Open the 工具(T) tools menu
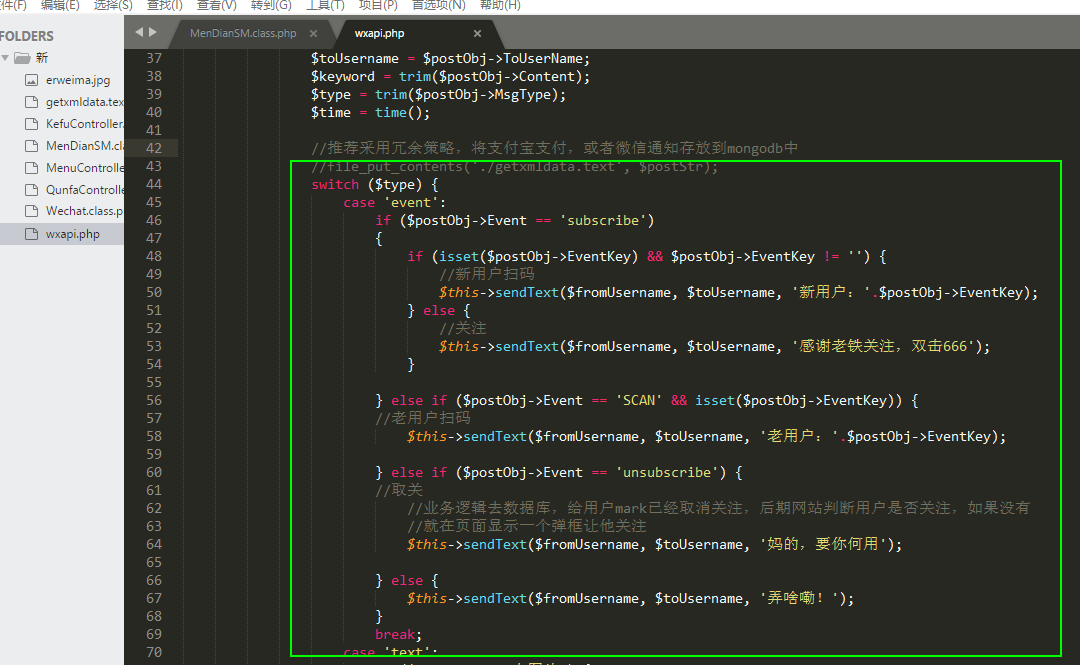The width and height of the screenshot is (1080, 665). coord(324,5)
